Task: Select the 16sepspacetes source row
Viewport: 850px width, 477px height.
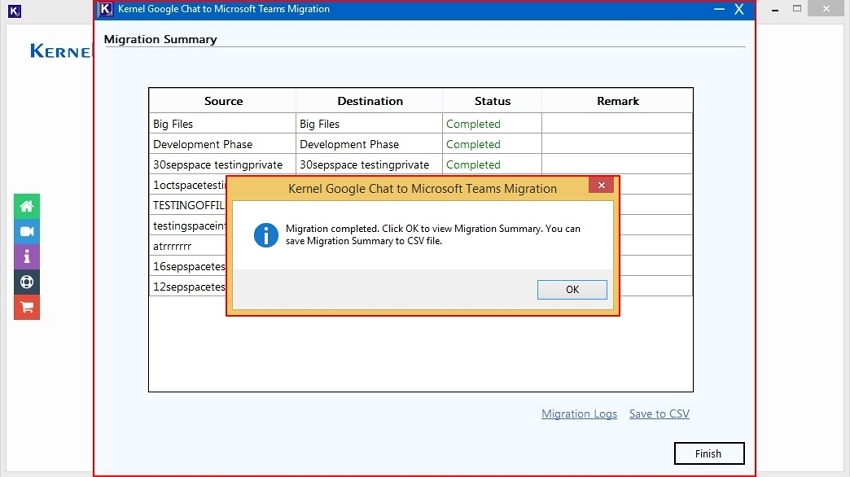Action: click(x=188, y=266)
